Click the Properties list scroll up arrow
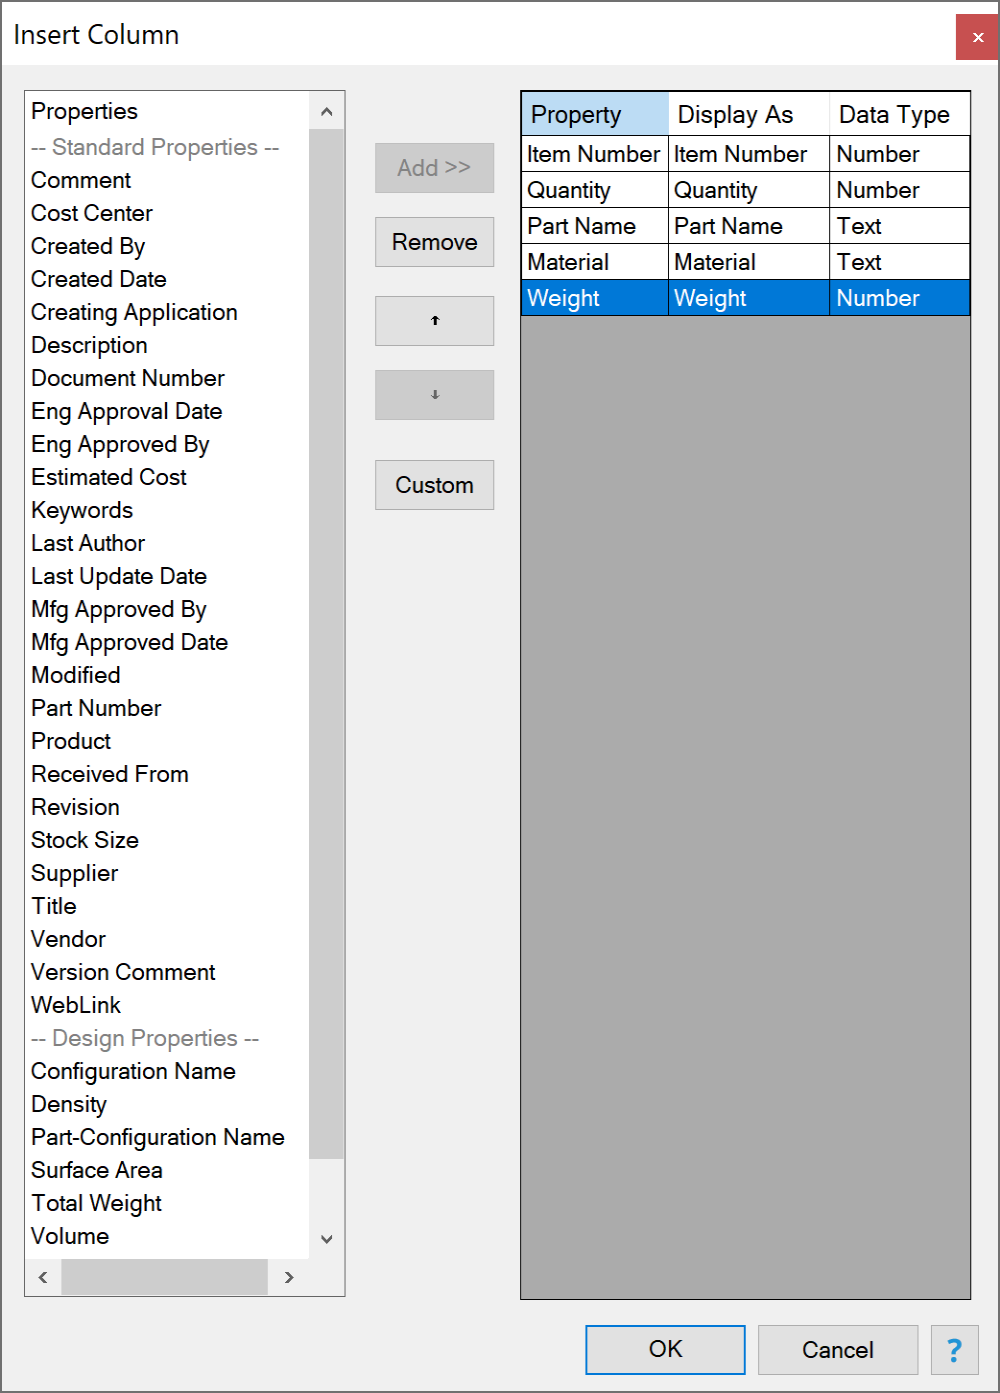 click(326, 112)
